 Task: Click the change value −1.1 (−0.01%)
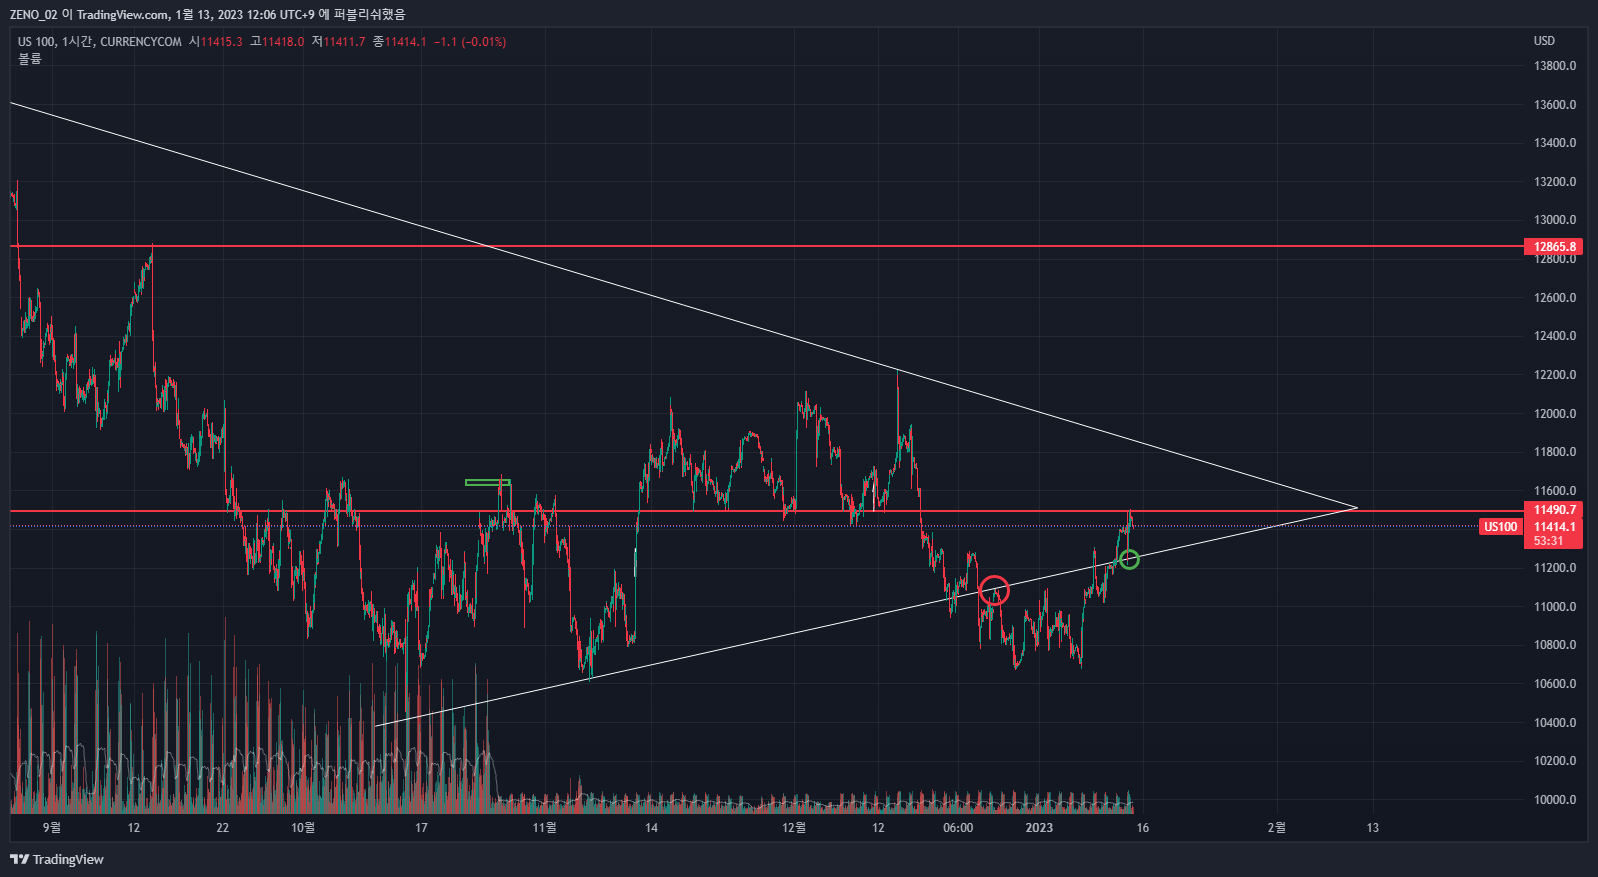coord(470,42)
